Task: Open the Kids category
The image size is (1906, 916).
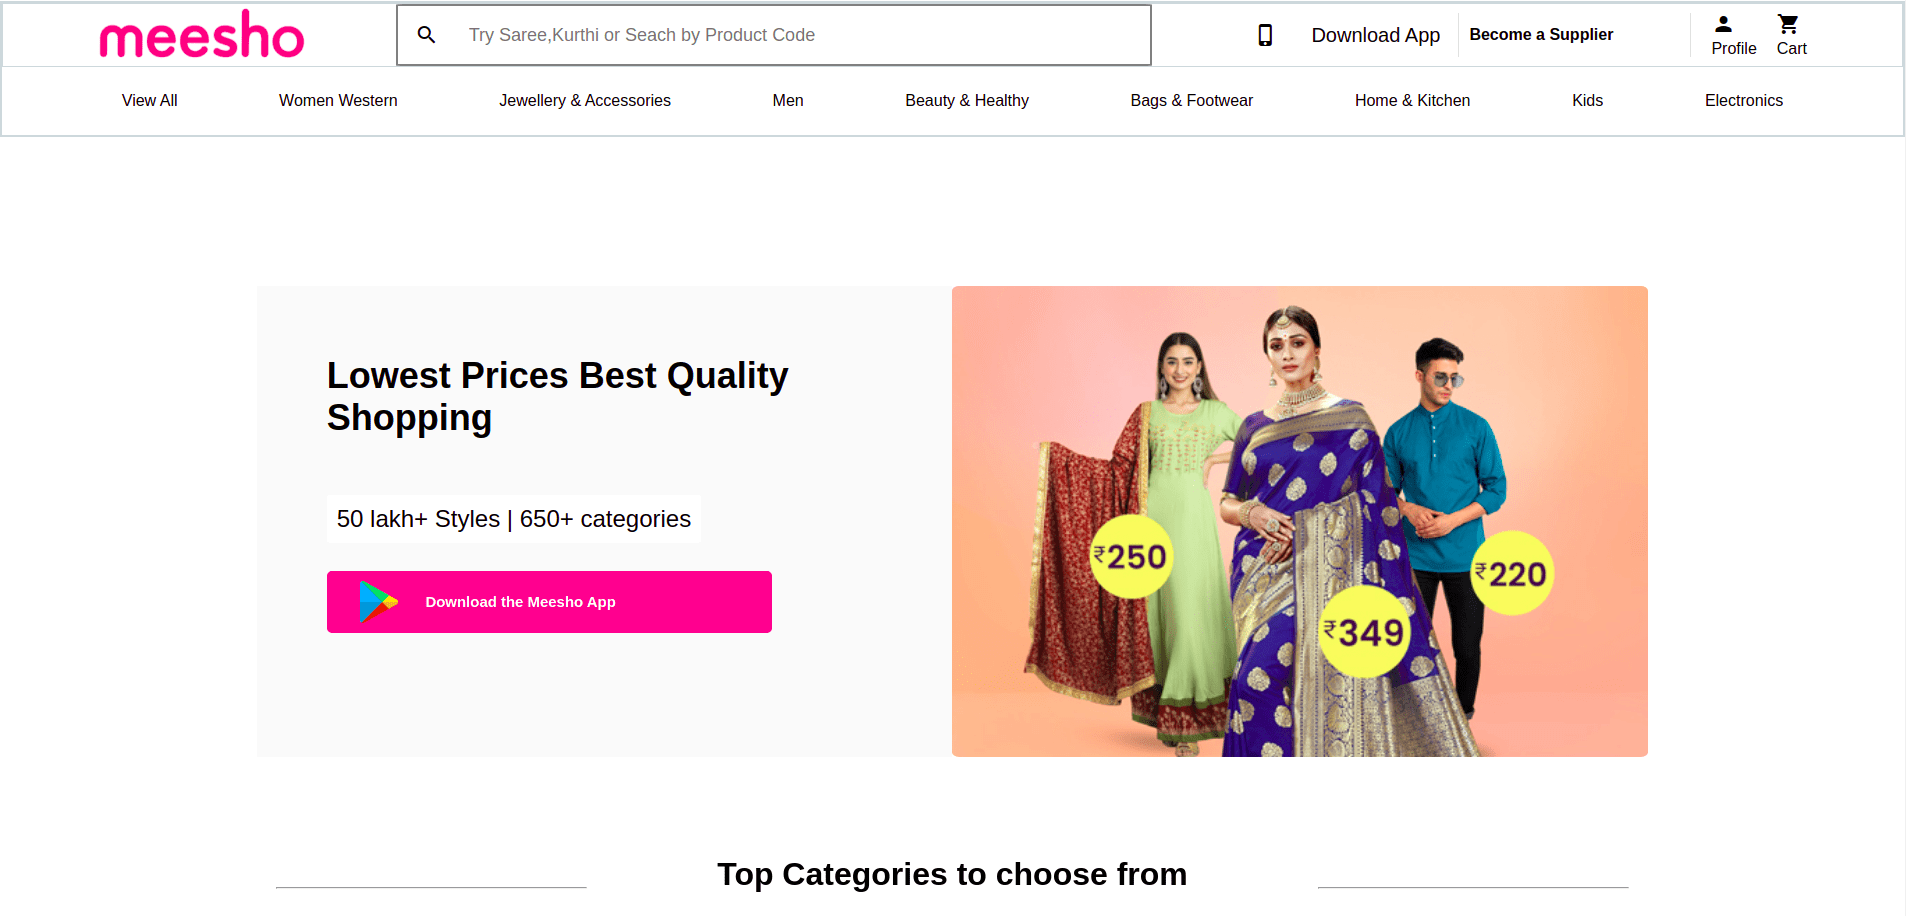Action: [x=1586, y=100]
